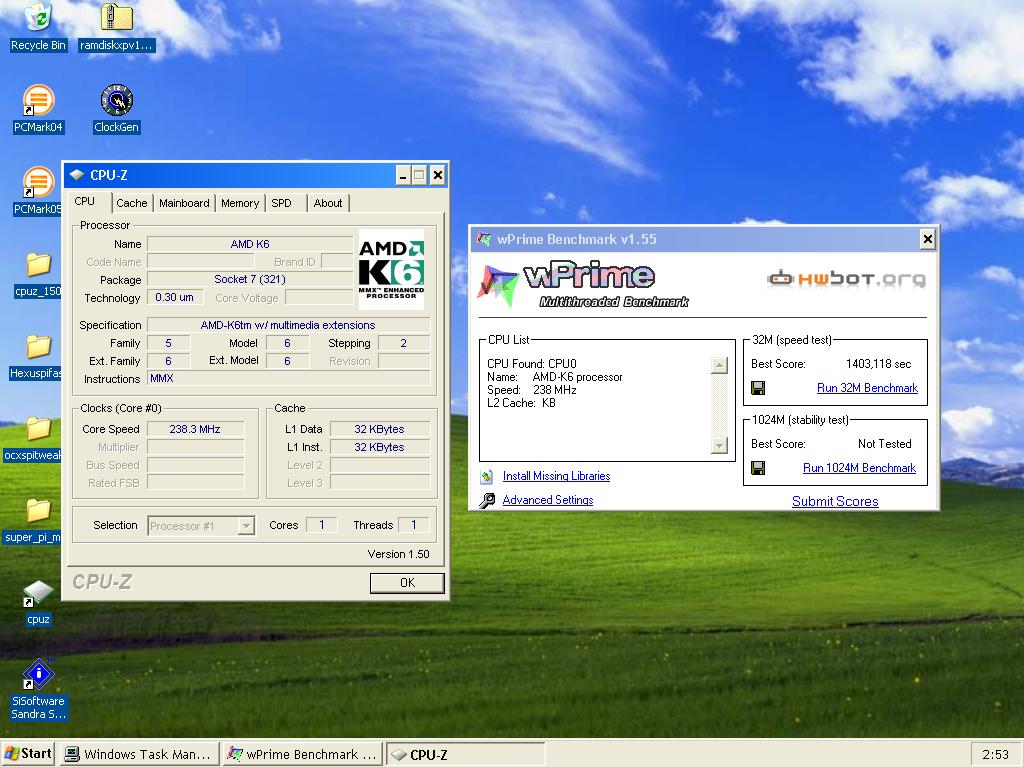Click the Speed 238 MHz line in CPU List

pos(532,390)
